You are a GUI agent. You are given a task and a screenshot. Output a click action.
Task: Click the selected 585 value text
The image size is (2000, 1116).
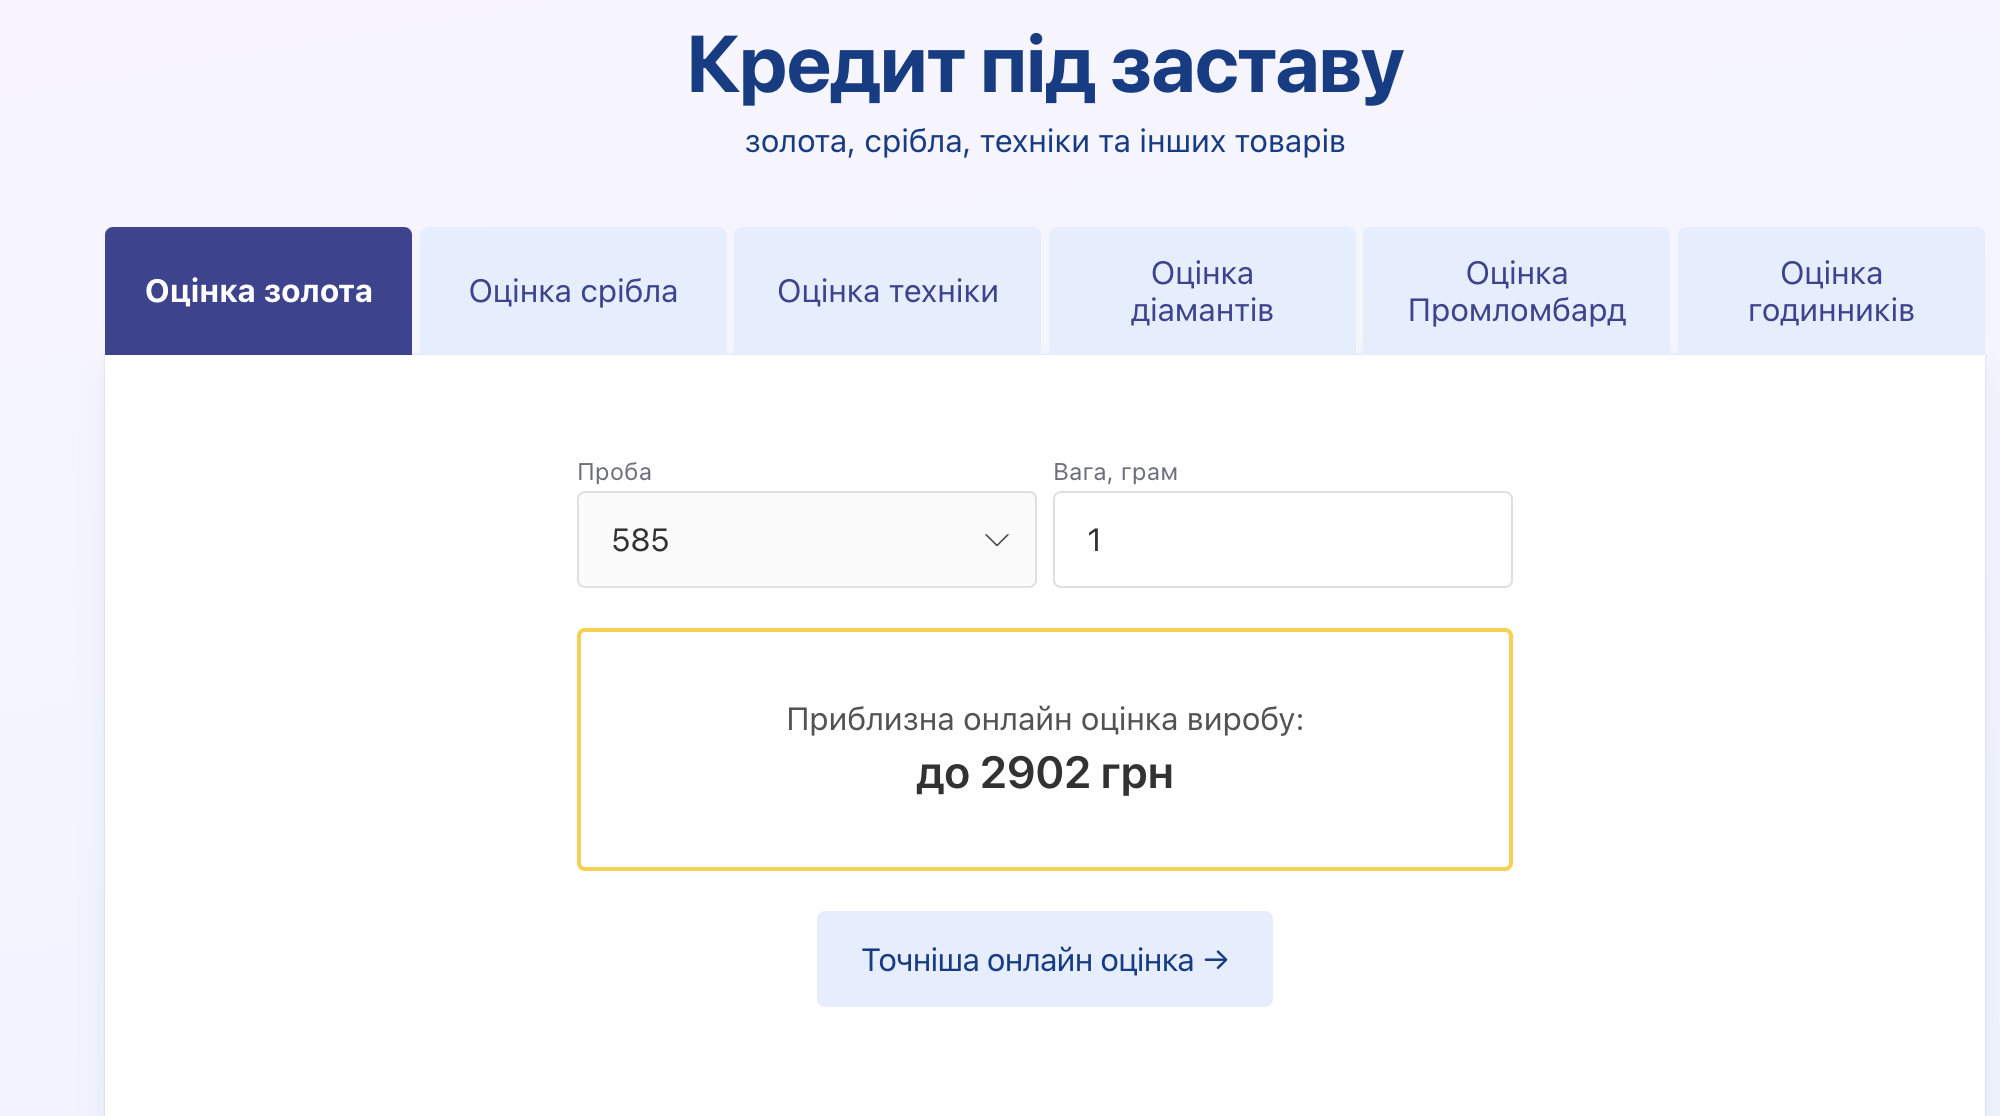(x=640, y=540)
